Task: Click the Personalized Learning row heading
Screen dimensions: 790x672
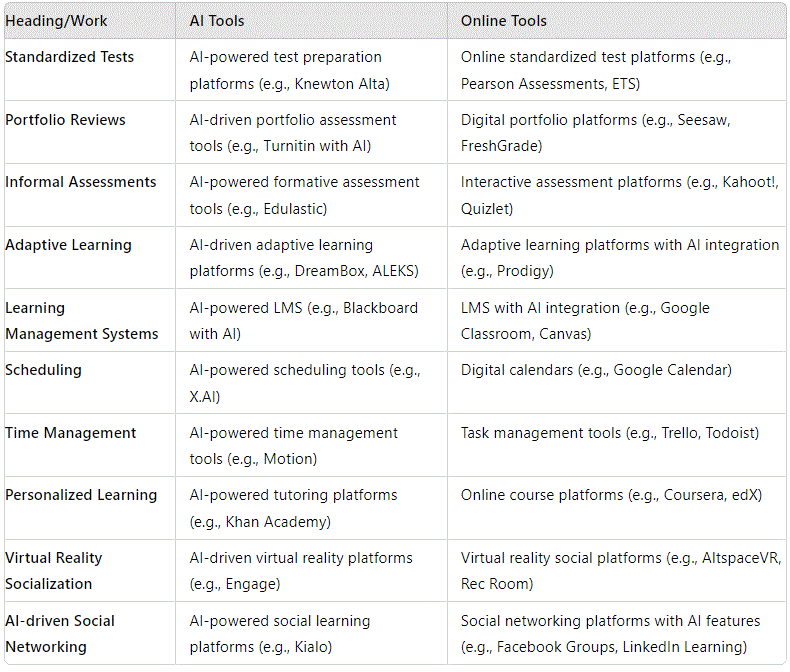Action: (x=81, y=495)
